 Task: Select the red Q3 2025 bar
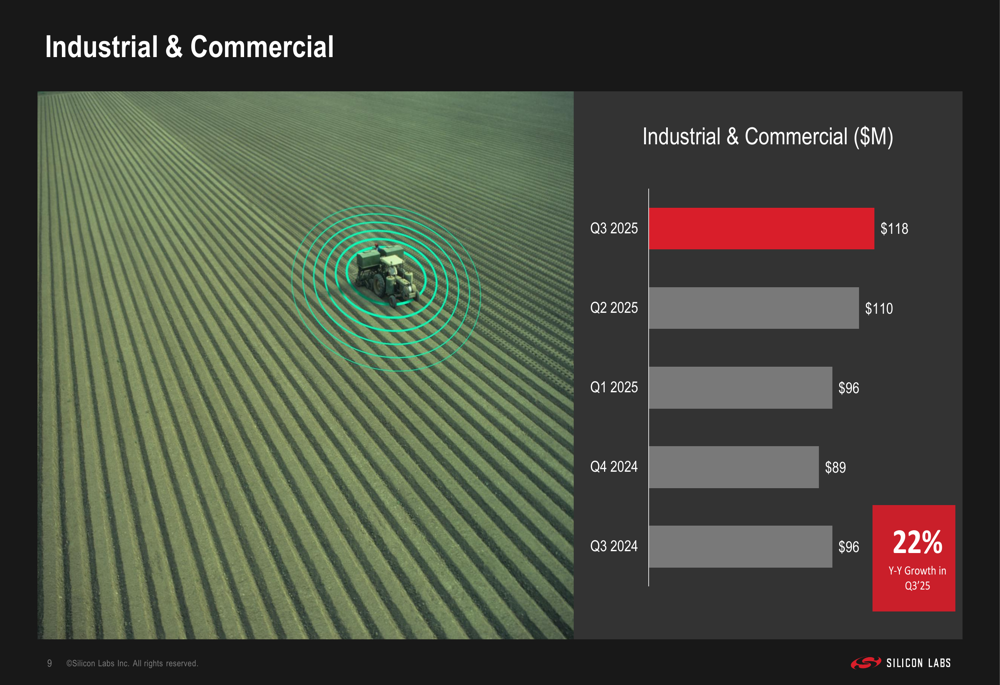click(761, 229)
